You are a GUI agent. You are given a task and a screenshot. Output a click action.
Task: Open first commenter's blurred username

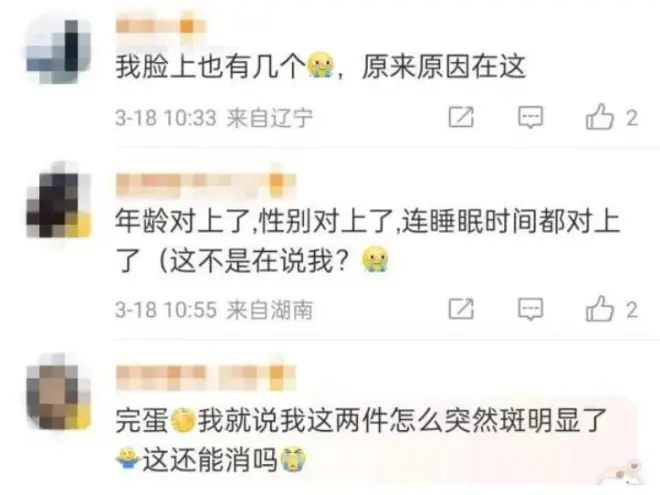click(160, 26)
